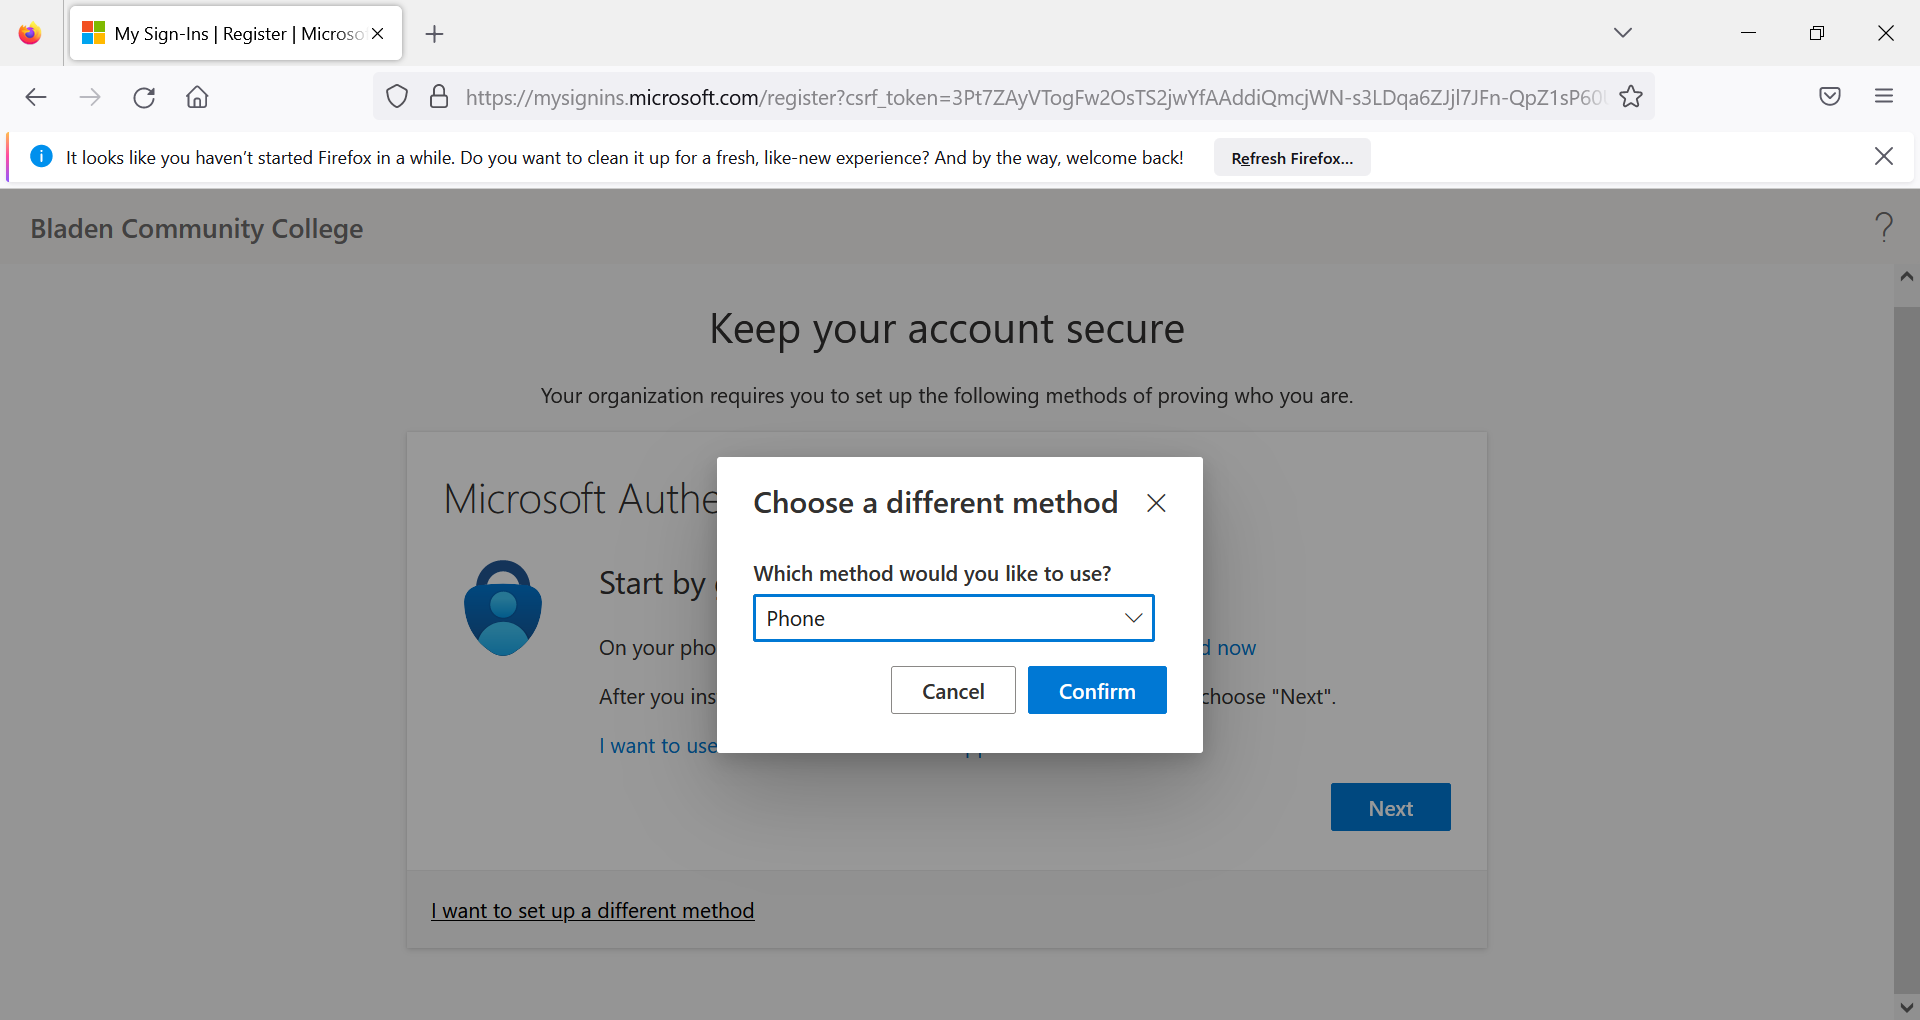Open a new browser tab
The image size is (1920, 1020).
pos(434,34)
